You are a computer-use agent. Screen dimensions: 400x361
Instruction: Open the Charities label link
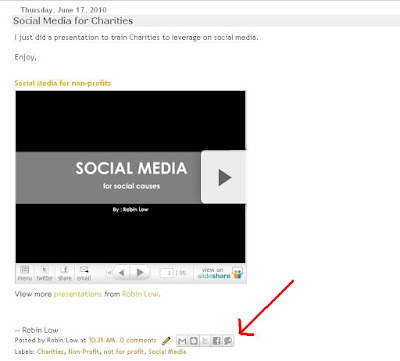coord(50,351)
